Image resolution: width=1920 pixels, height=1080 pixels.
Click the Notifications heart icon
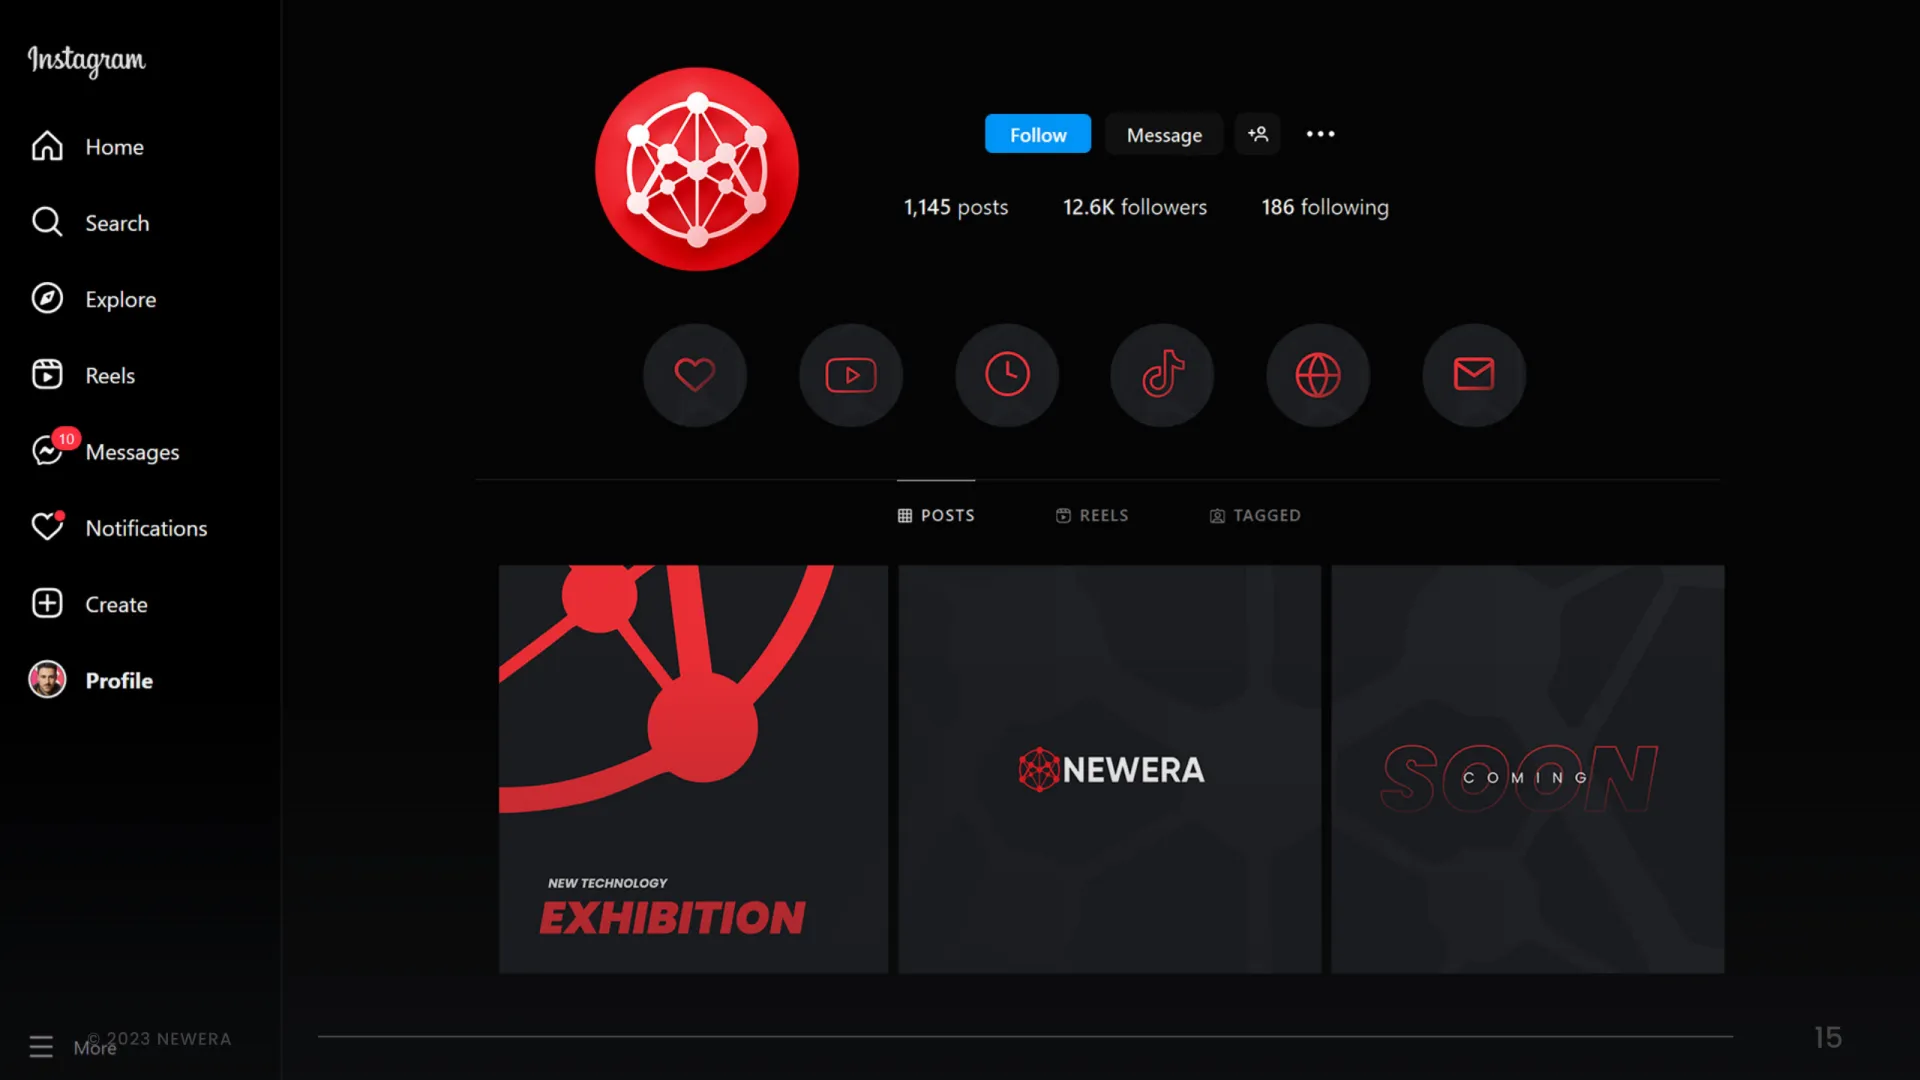tap(47, 526)
